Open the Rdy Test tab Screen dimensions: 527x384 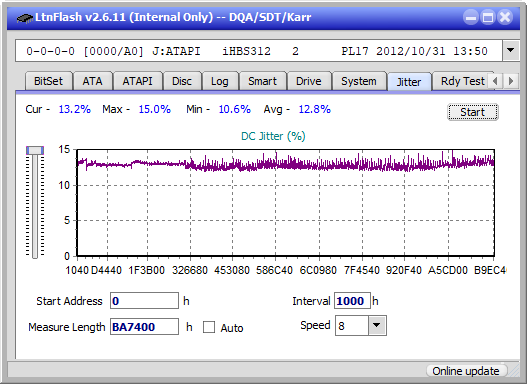[x=462, y=81]
